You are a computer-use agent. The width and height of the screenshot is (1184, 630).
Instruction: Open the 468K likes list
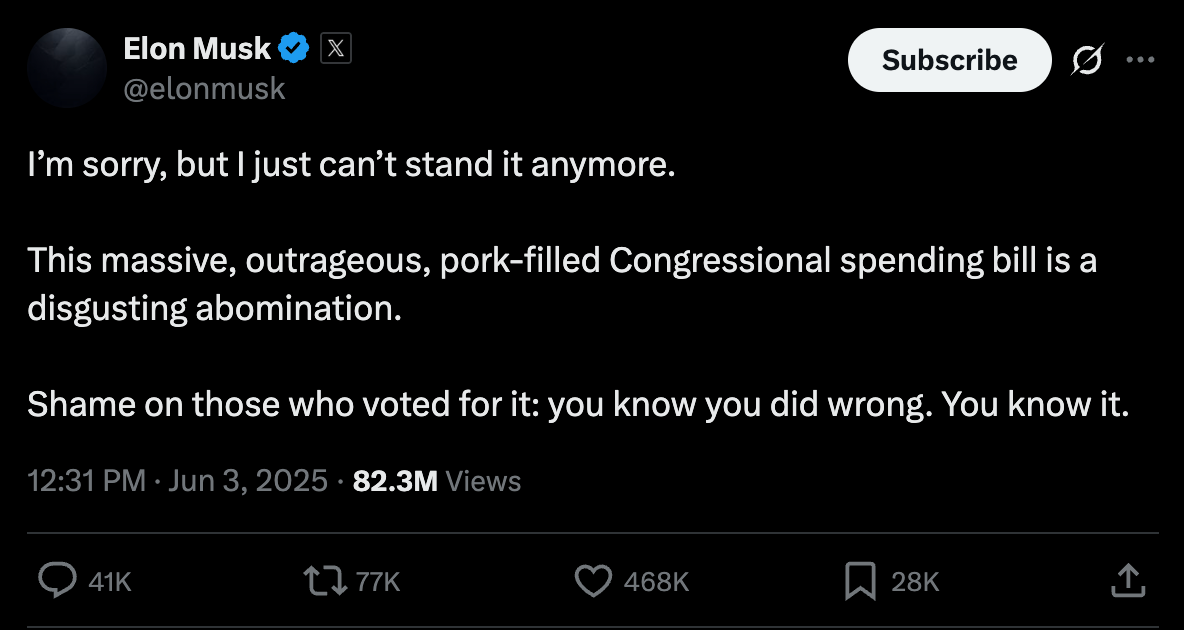657,580
